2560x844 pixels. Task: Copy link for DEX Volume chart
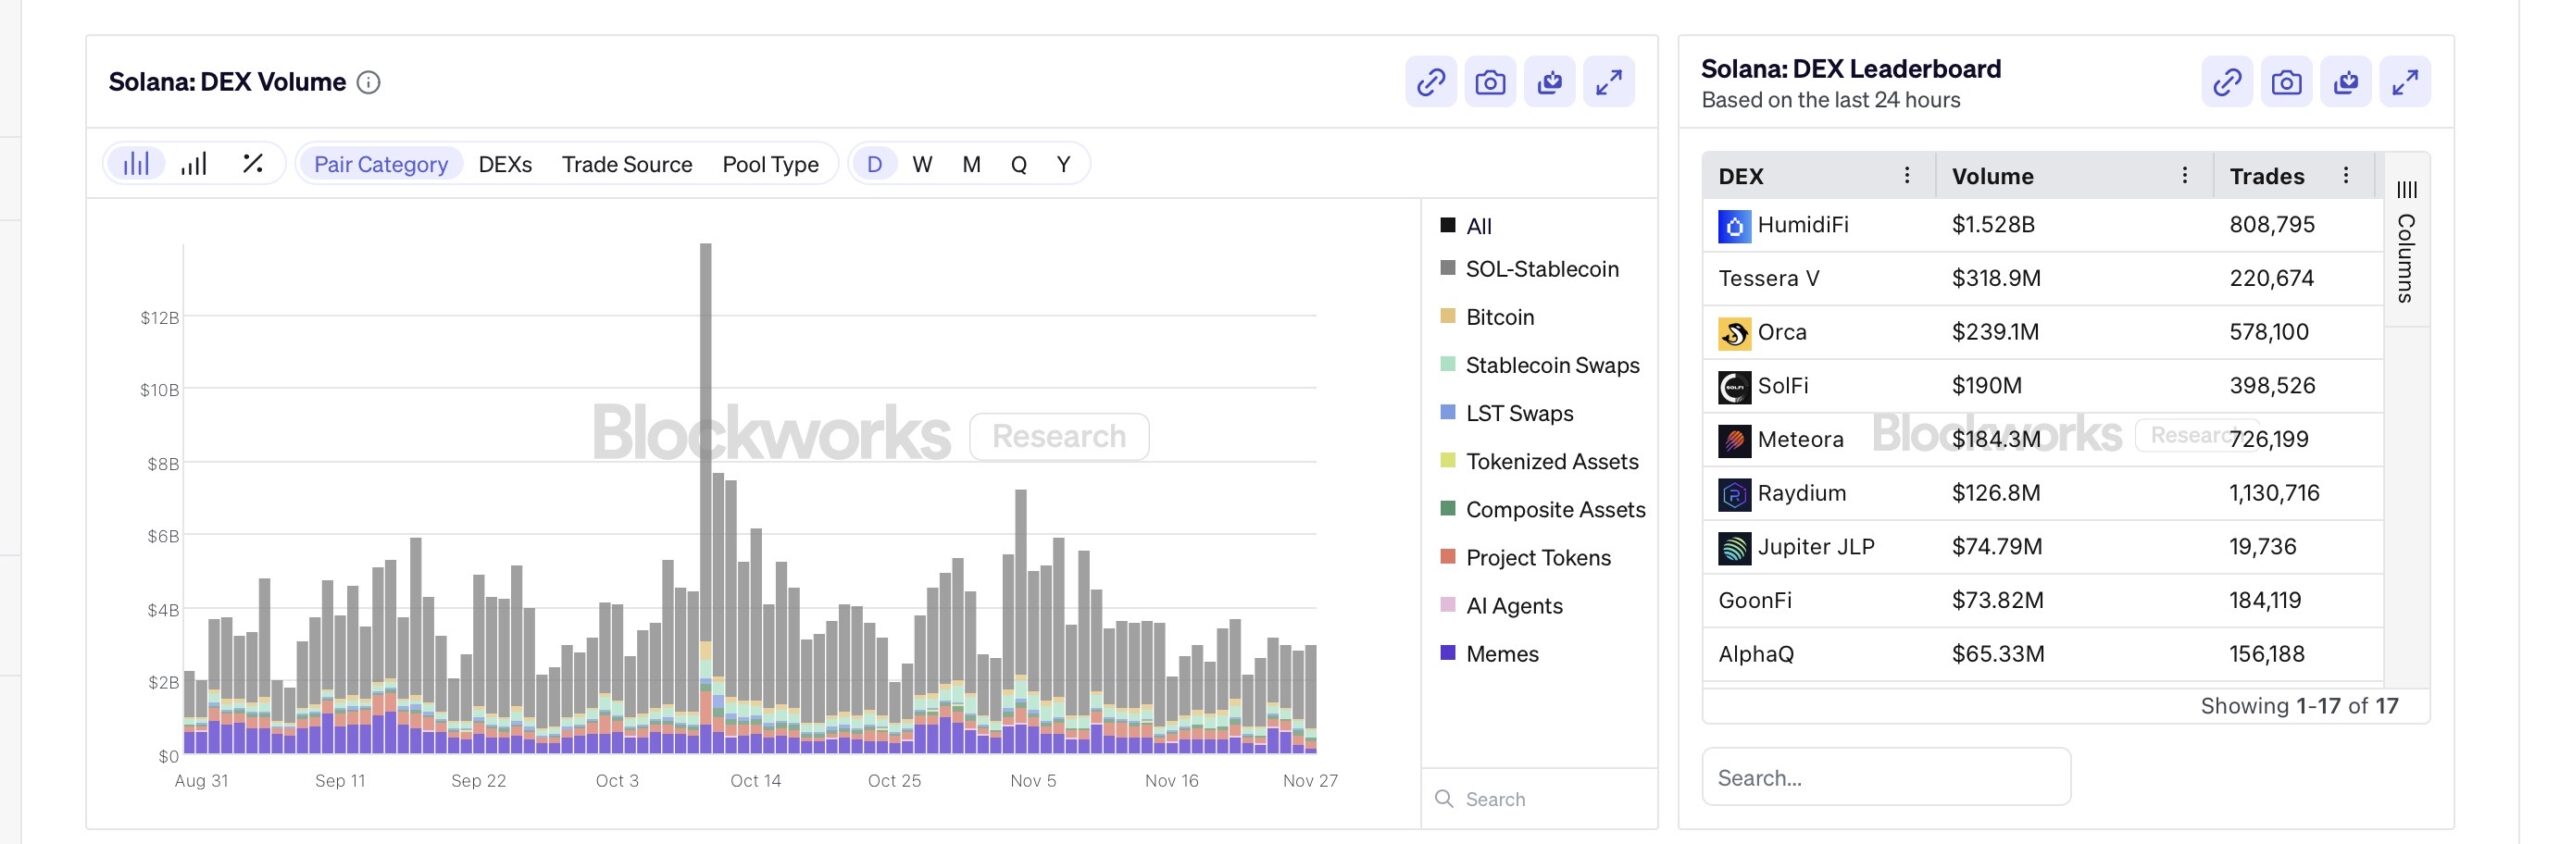point(1430,82)
